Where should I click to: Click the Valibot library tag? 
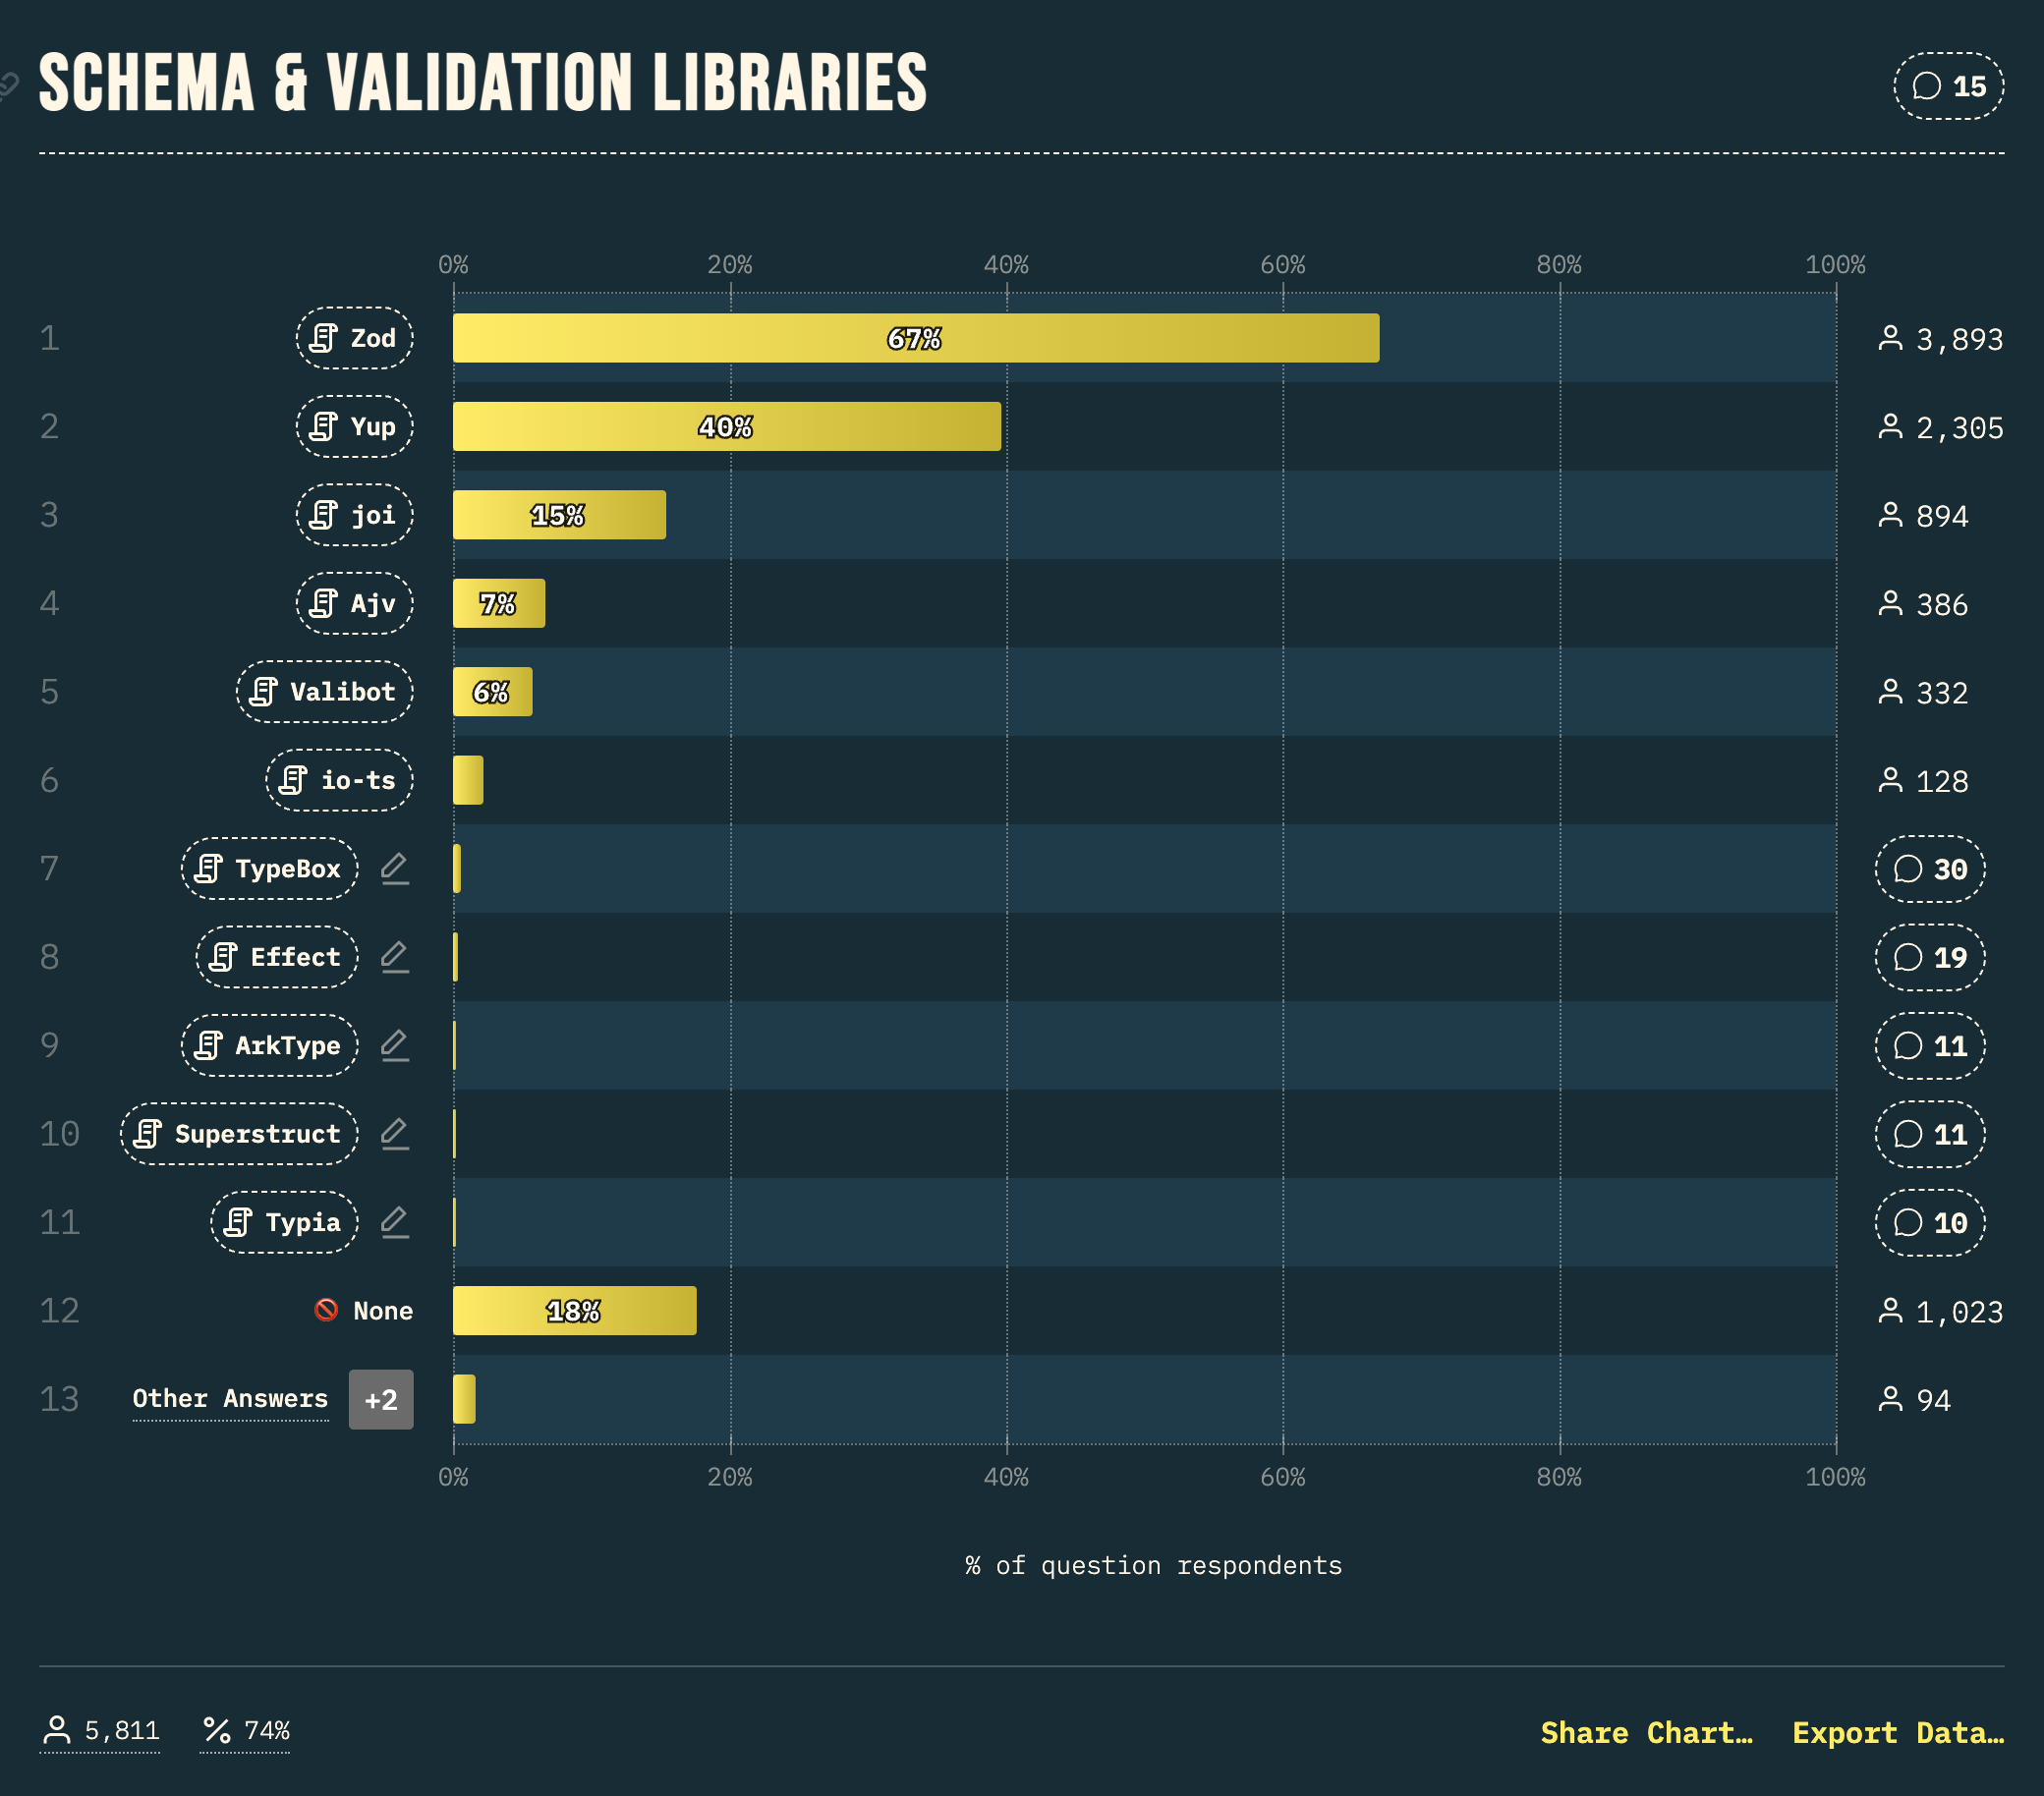(324, 692)
